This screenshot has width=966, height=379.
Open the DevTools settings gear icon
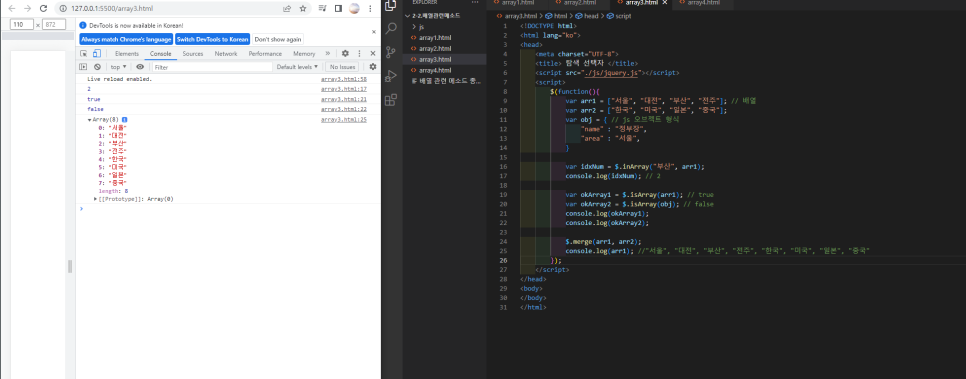[x=346, y=54]
